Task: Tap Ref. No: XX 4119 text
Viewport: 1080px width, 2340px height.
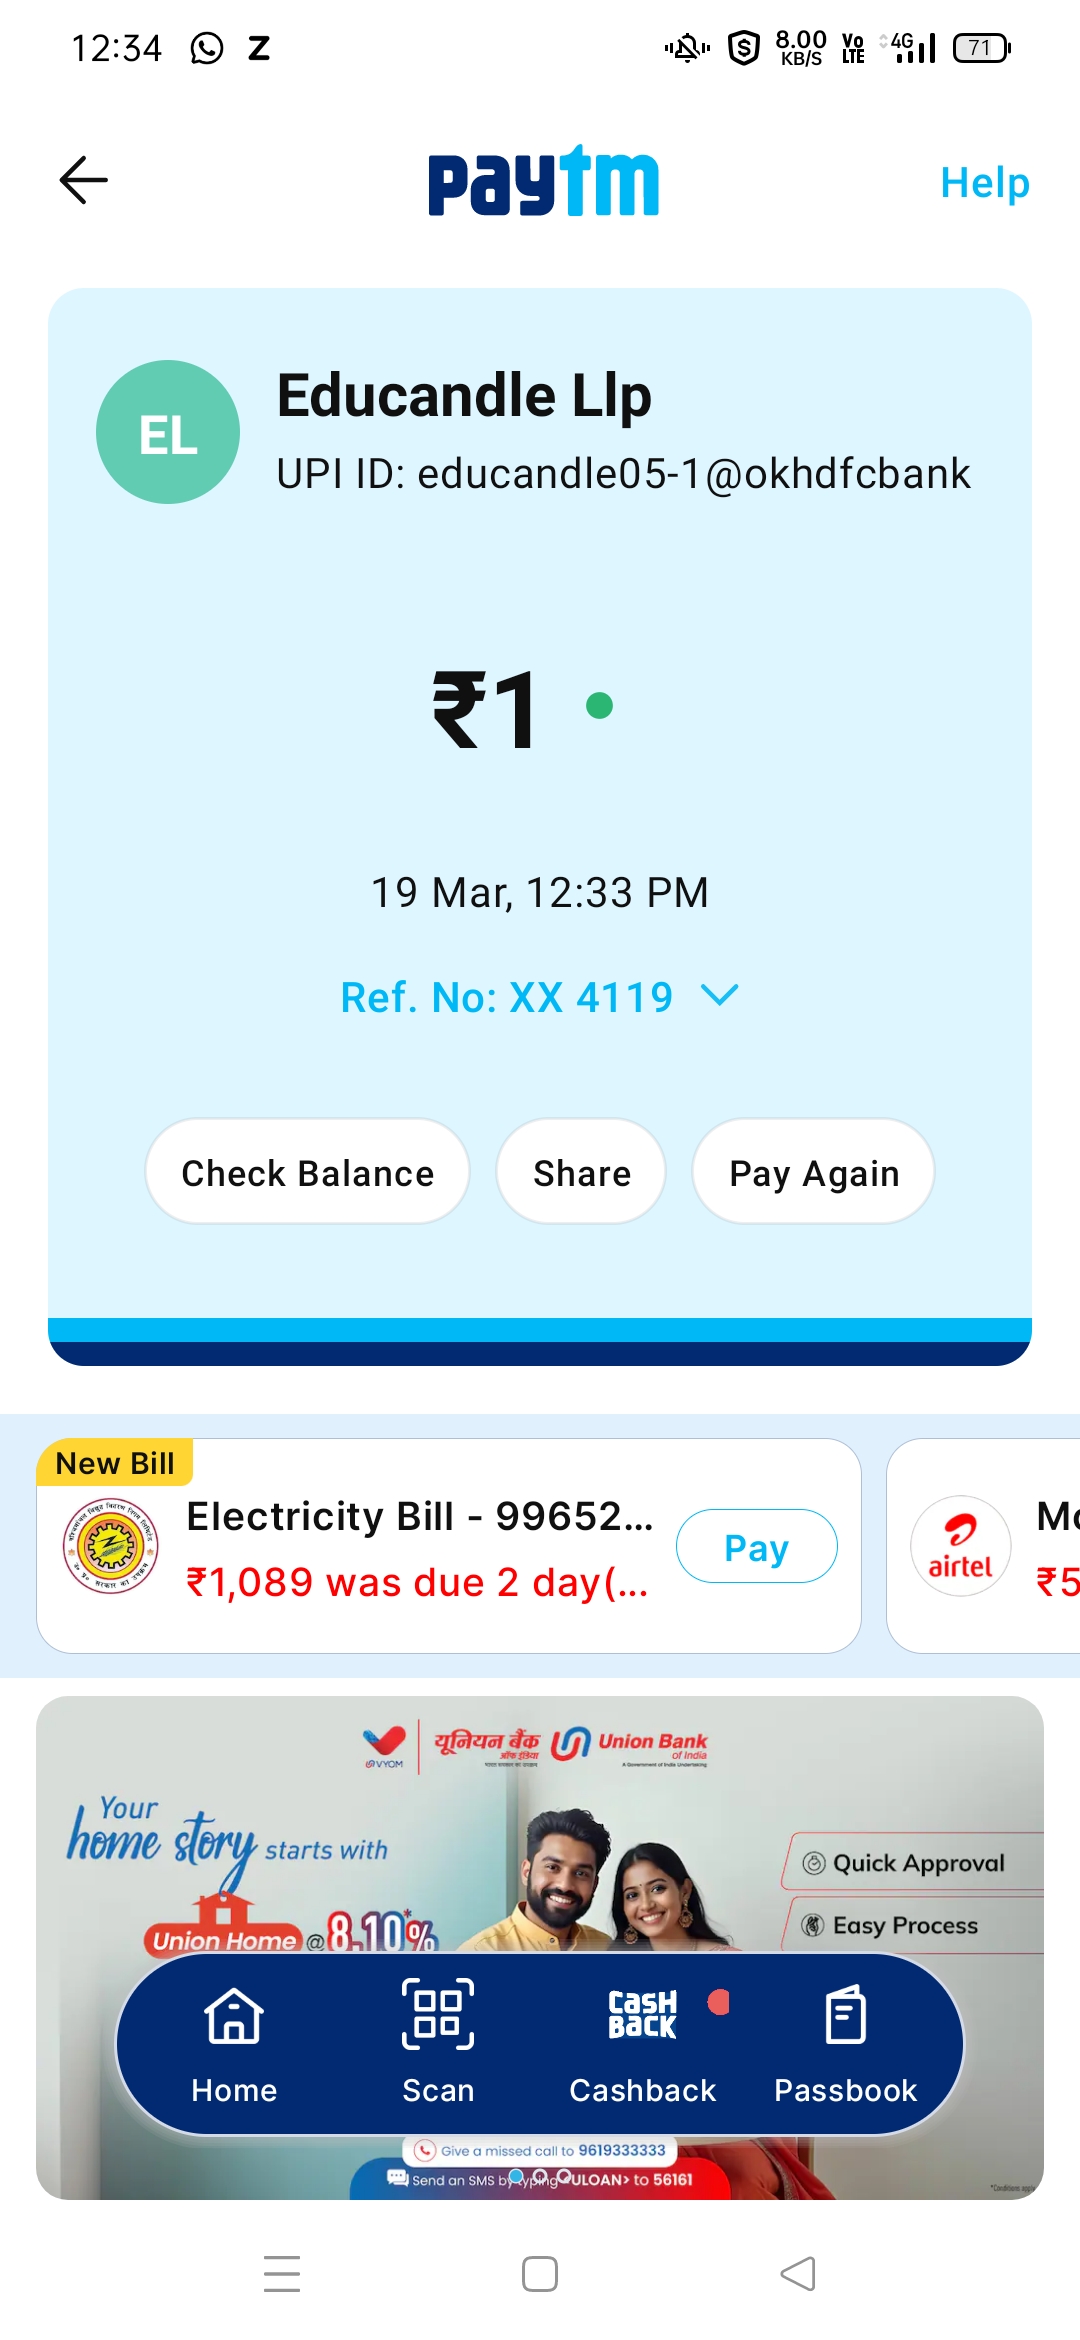Action: 507,997
